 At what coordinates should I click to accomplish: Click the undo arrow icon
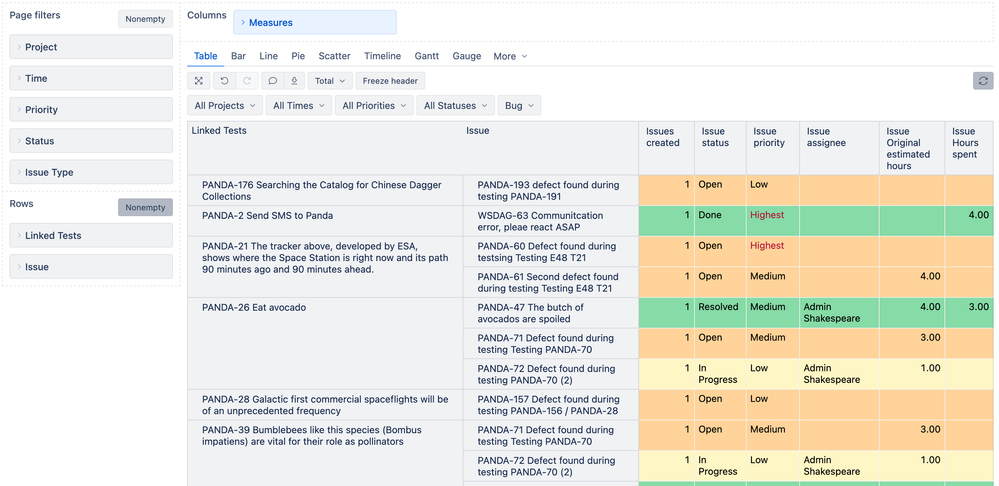(x=225, y=81)
